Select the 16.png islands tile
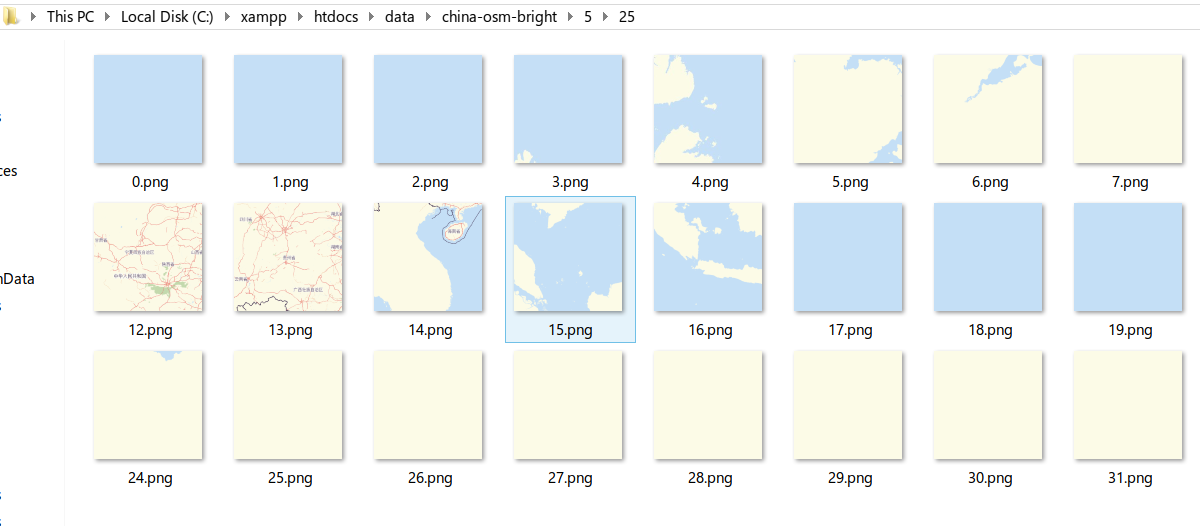The image size is (1200, 526). click(708, 257)
